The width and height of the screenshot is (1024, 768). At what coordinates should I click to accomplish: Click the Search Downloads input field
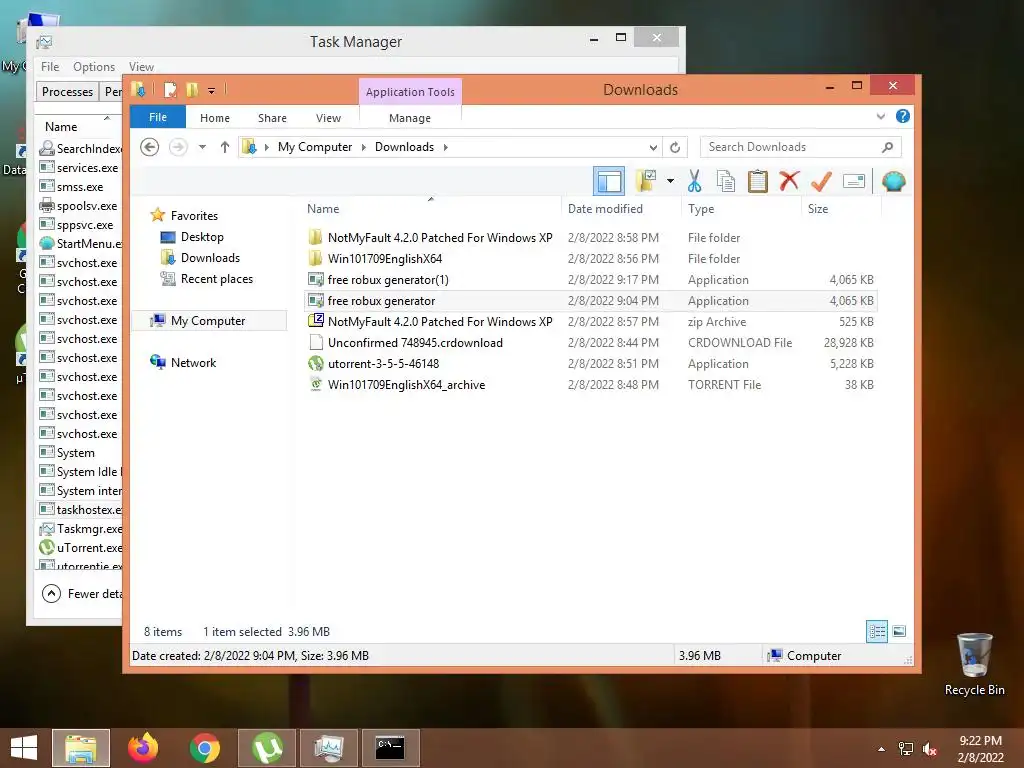[800, 147]
